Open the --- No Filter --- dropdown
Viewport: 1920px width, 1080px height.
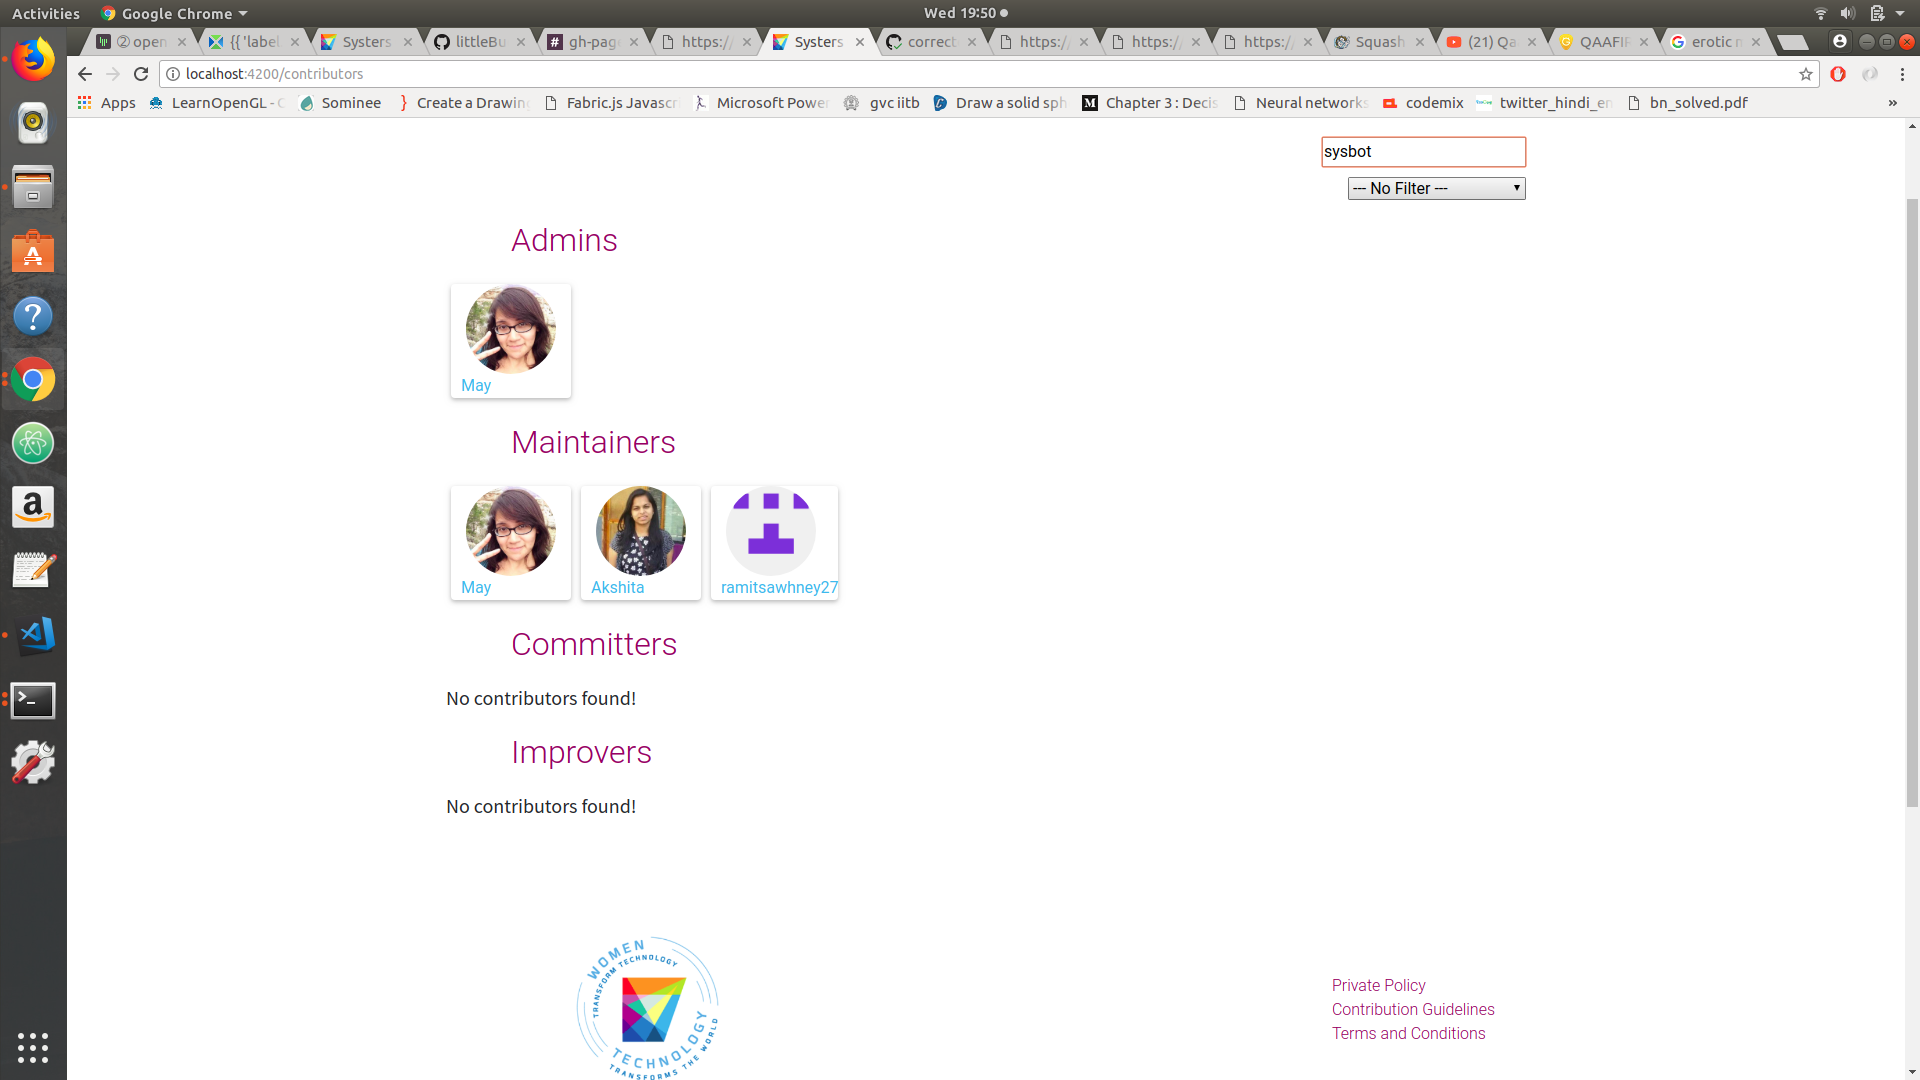(1436, 188)
